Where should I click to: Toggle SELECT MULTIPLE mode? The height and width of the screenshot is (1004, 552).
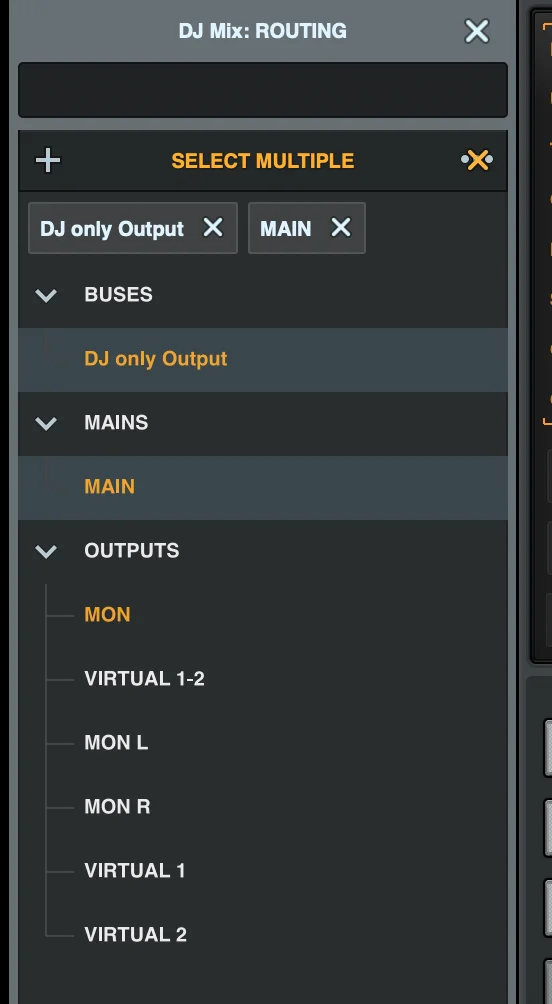click(x=263, y=160)
